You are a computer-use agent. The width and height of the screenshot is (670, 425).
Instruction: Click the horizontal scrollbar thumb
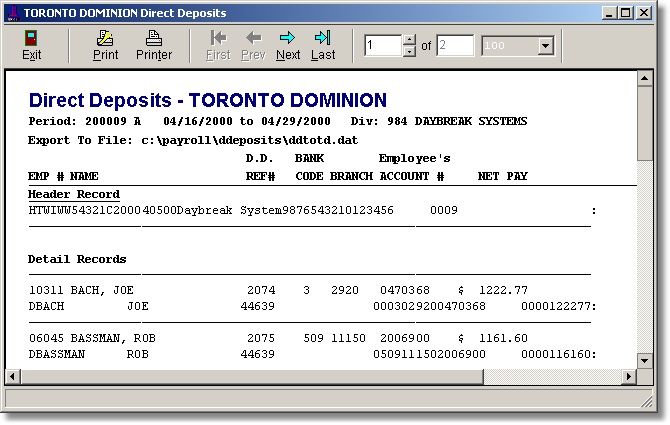point(252,377)
